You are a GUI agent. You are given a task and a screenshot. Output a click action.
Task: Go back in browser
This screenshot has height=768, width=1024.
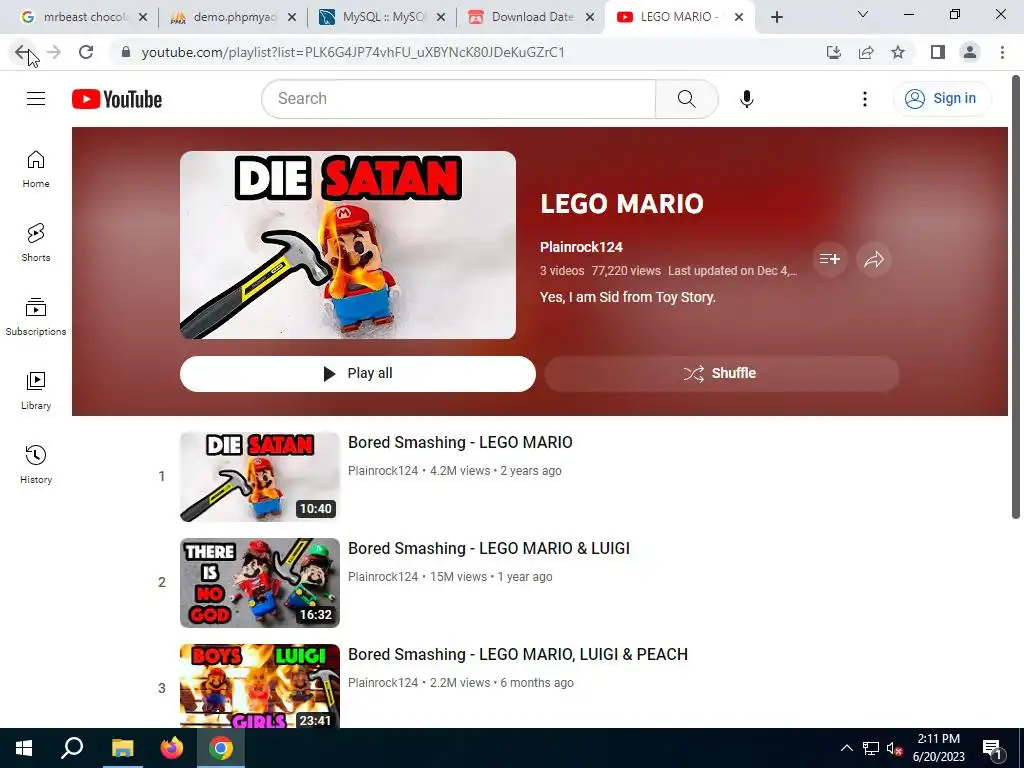coord(22,52)
